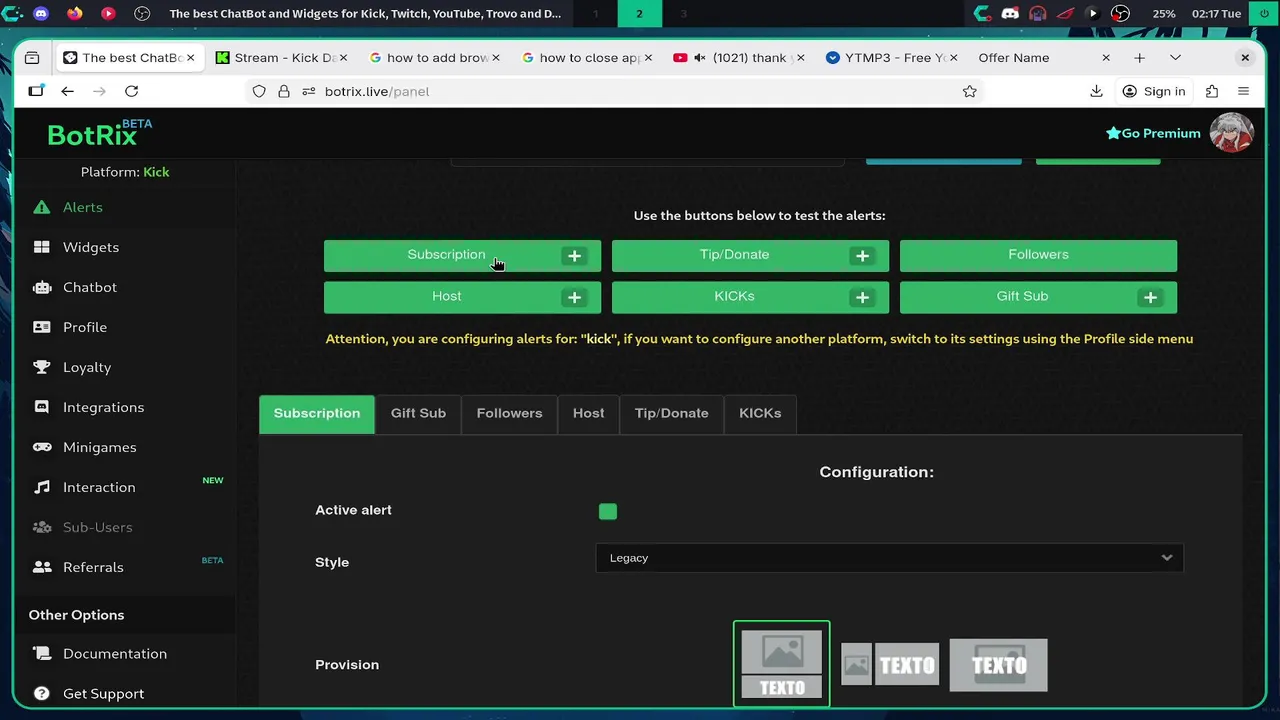
Task: Test the KICKs alert button
Action: click(x=750, y=297)
